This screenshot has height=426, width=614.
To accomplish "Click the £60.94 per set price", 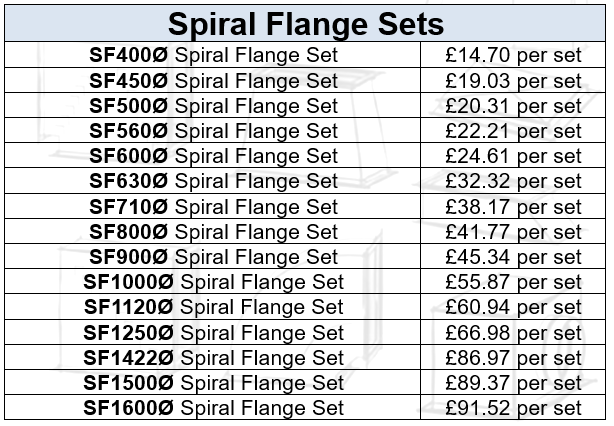I will [x=513, y=307].
